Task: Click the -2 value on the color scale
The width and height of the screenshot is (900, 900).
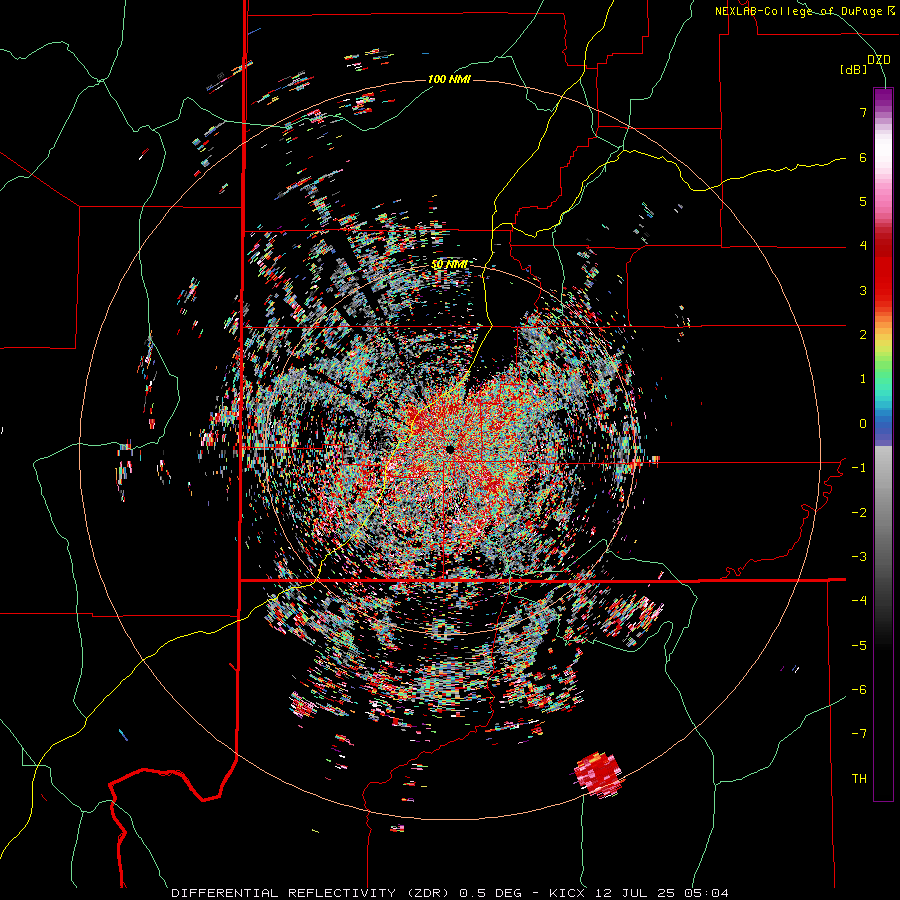Action: tap(859, 512)
